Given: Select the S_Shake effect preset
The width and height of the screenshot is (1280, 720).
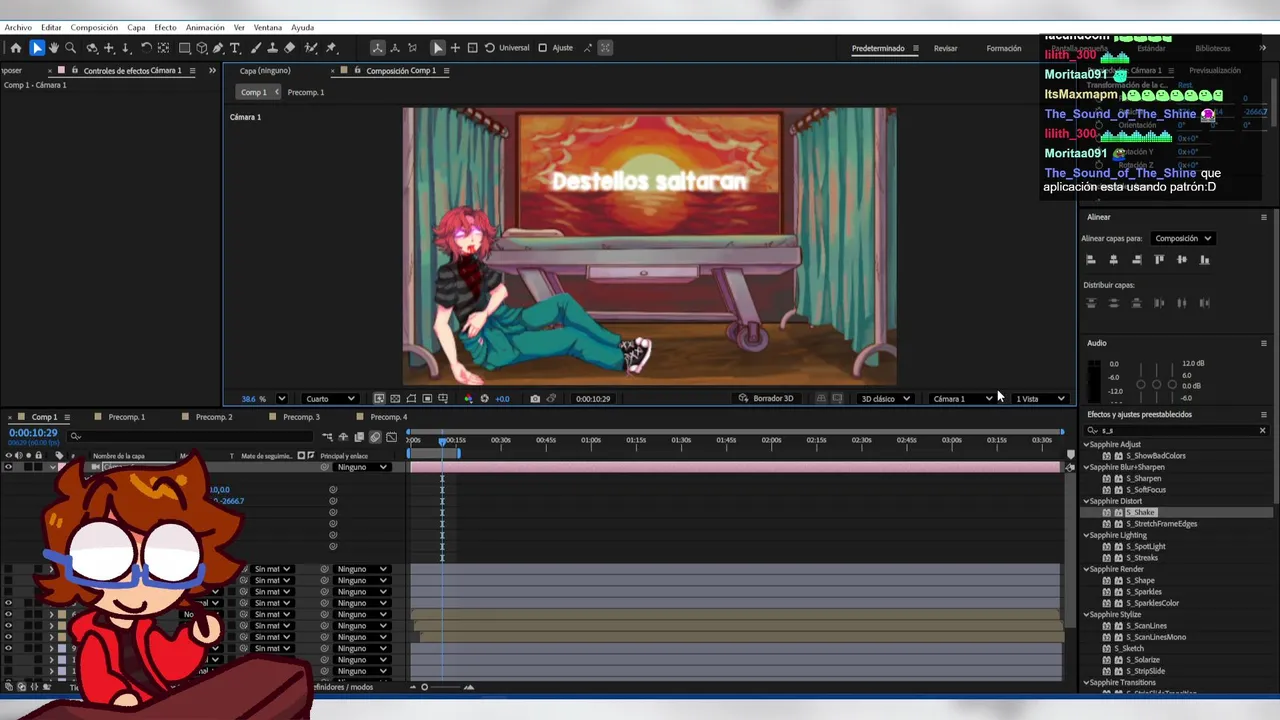Looking at the screenshot, I should tap(1140, 512).
